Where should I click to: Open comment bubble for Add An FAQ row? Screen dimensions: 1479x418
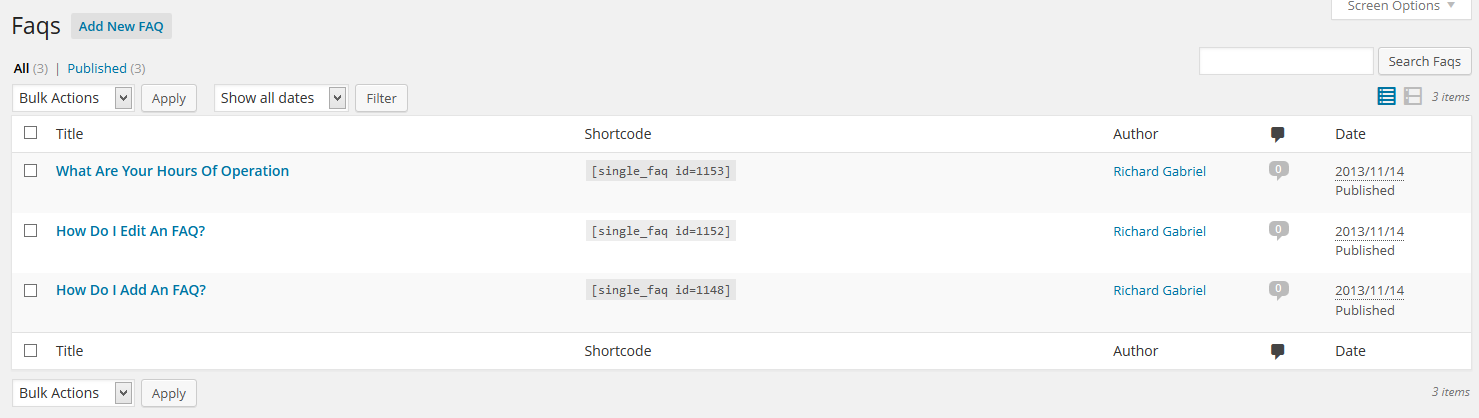pos(1277,290)
